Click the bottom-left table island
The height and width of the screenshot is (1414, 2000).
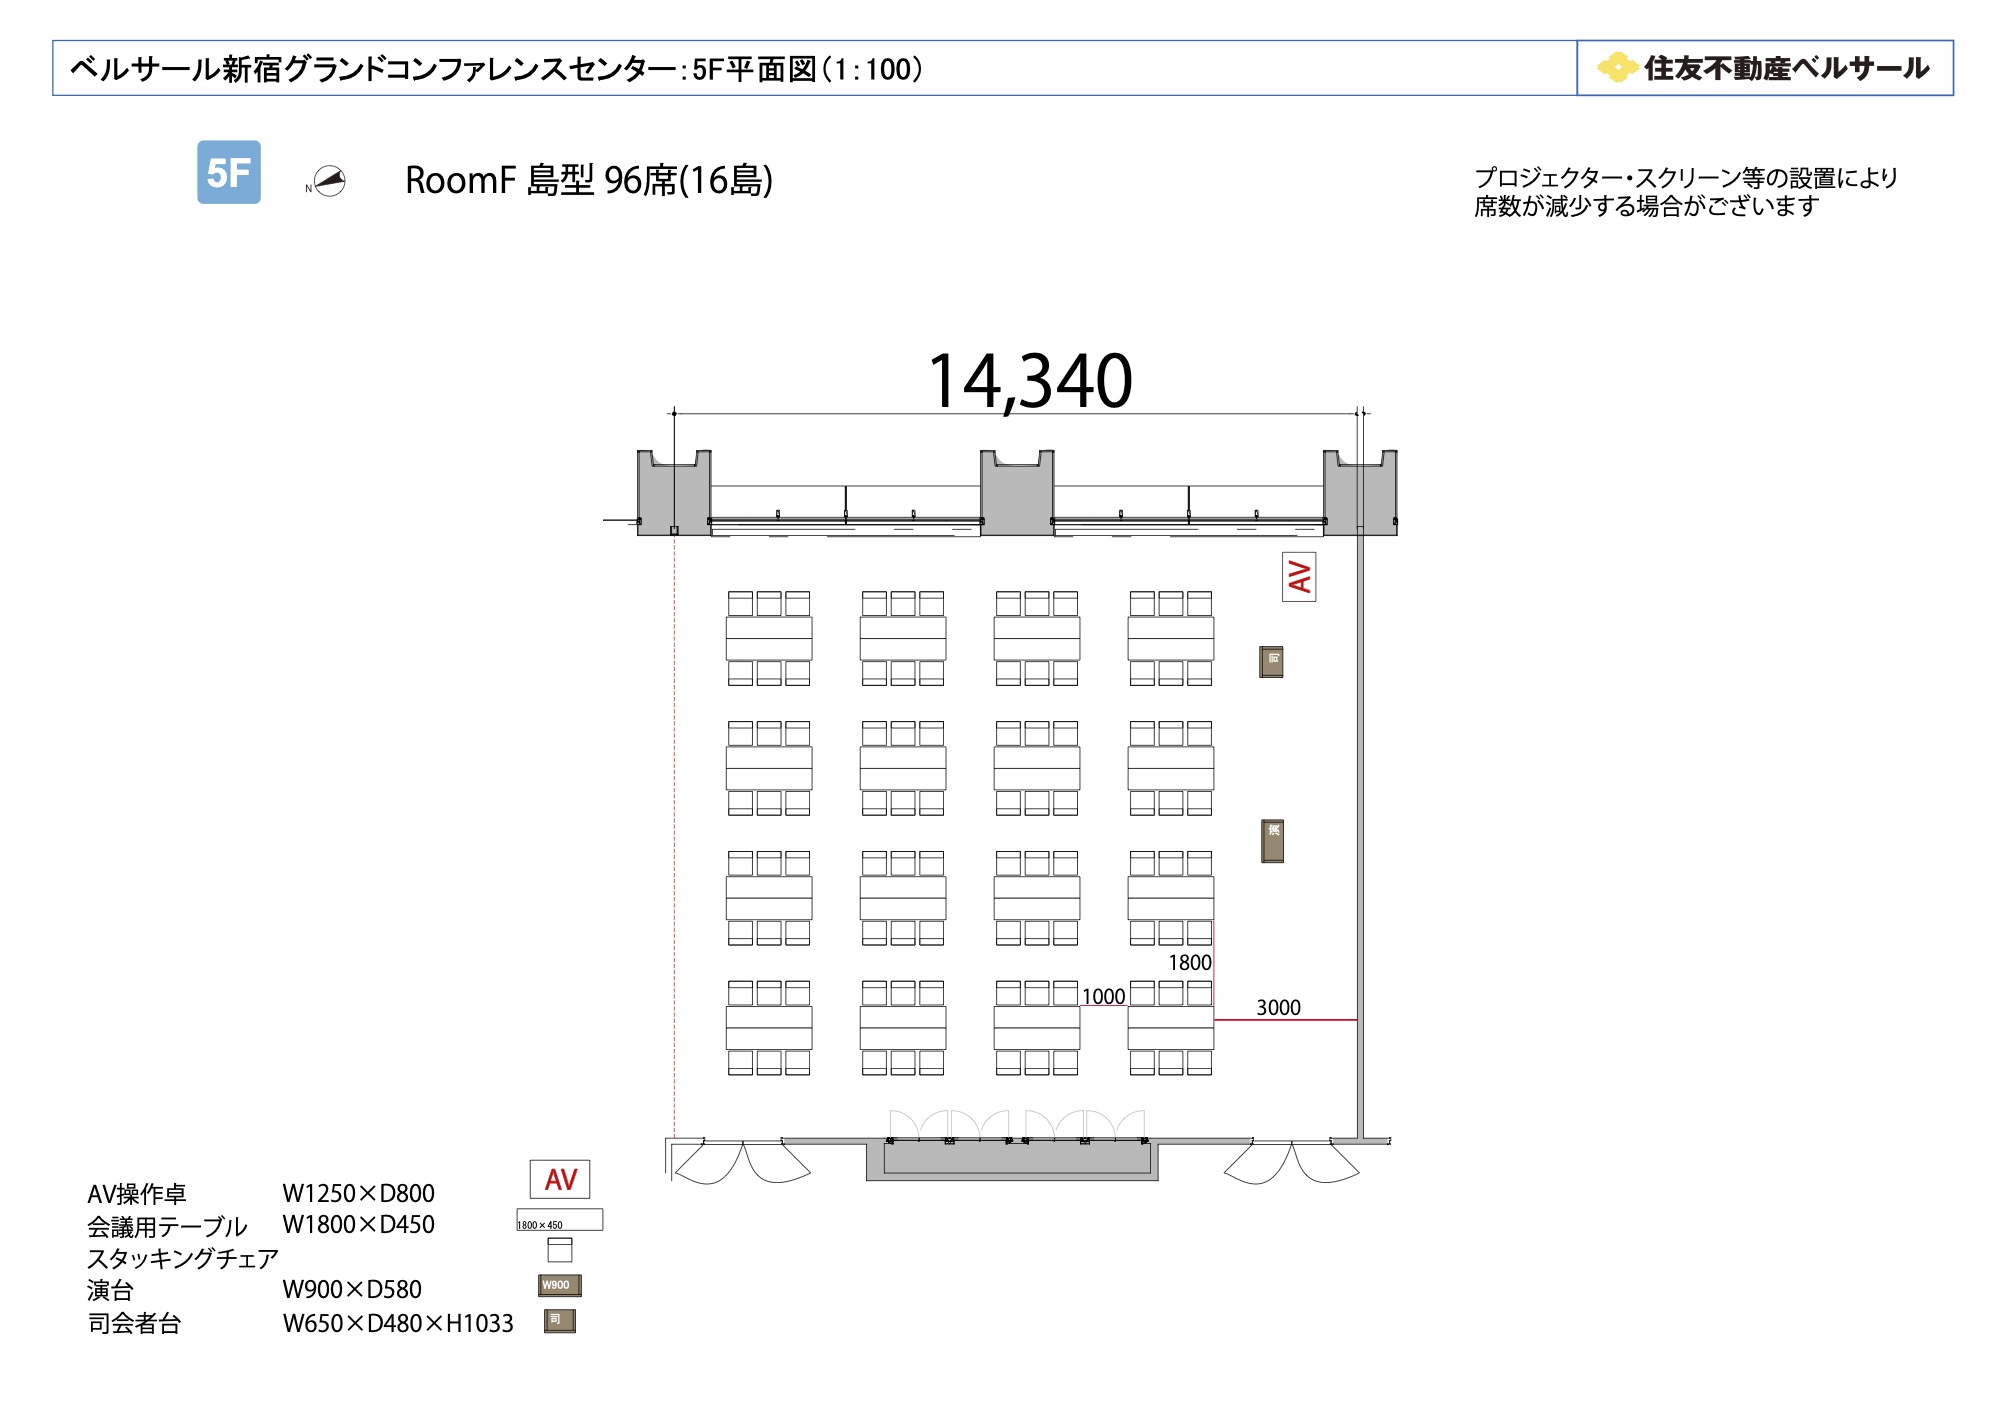[x=769, y=1028]
